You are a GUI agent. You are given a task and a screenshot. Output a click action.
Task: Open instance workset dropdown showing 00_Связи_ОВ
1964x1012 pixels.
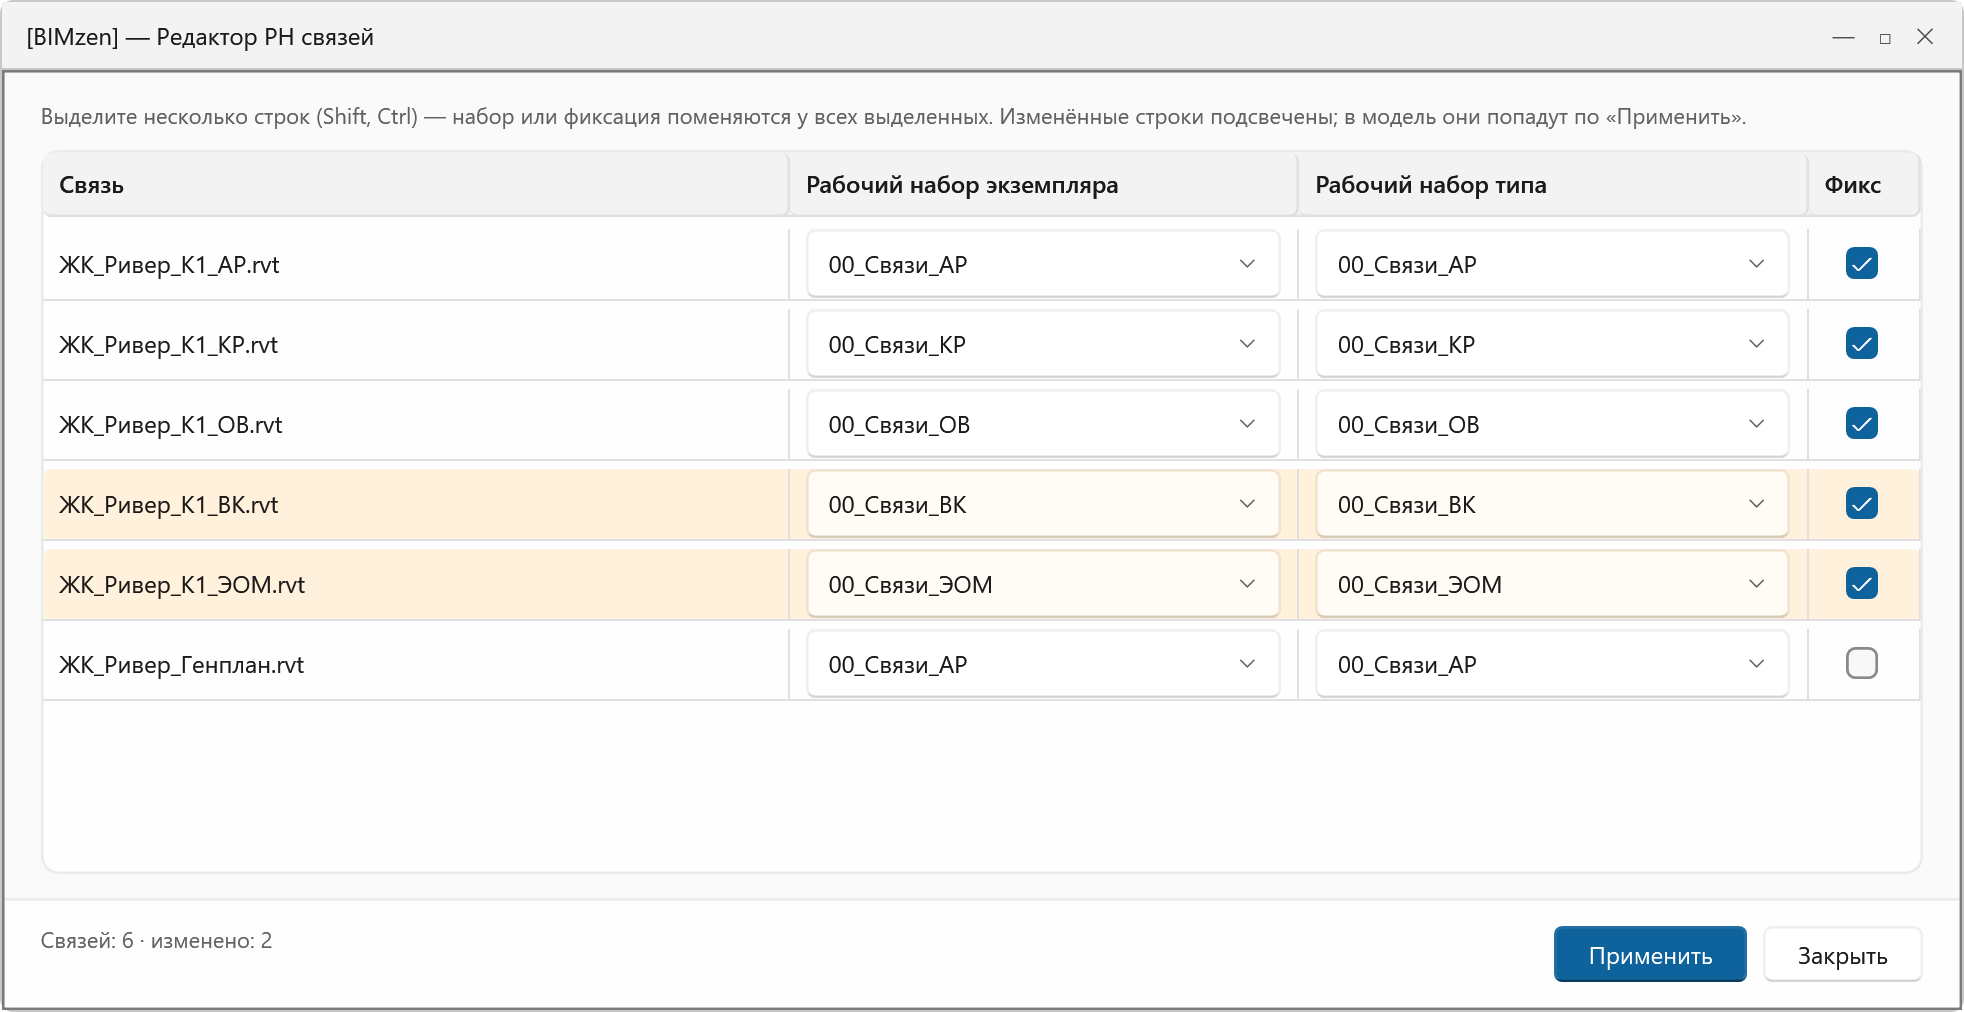pos(1043,424)
